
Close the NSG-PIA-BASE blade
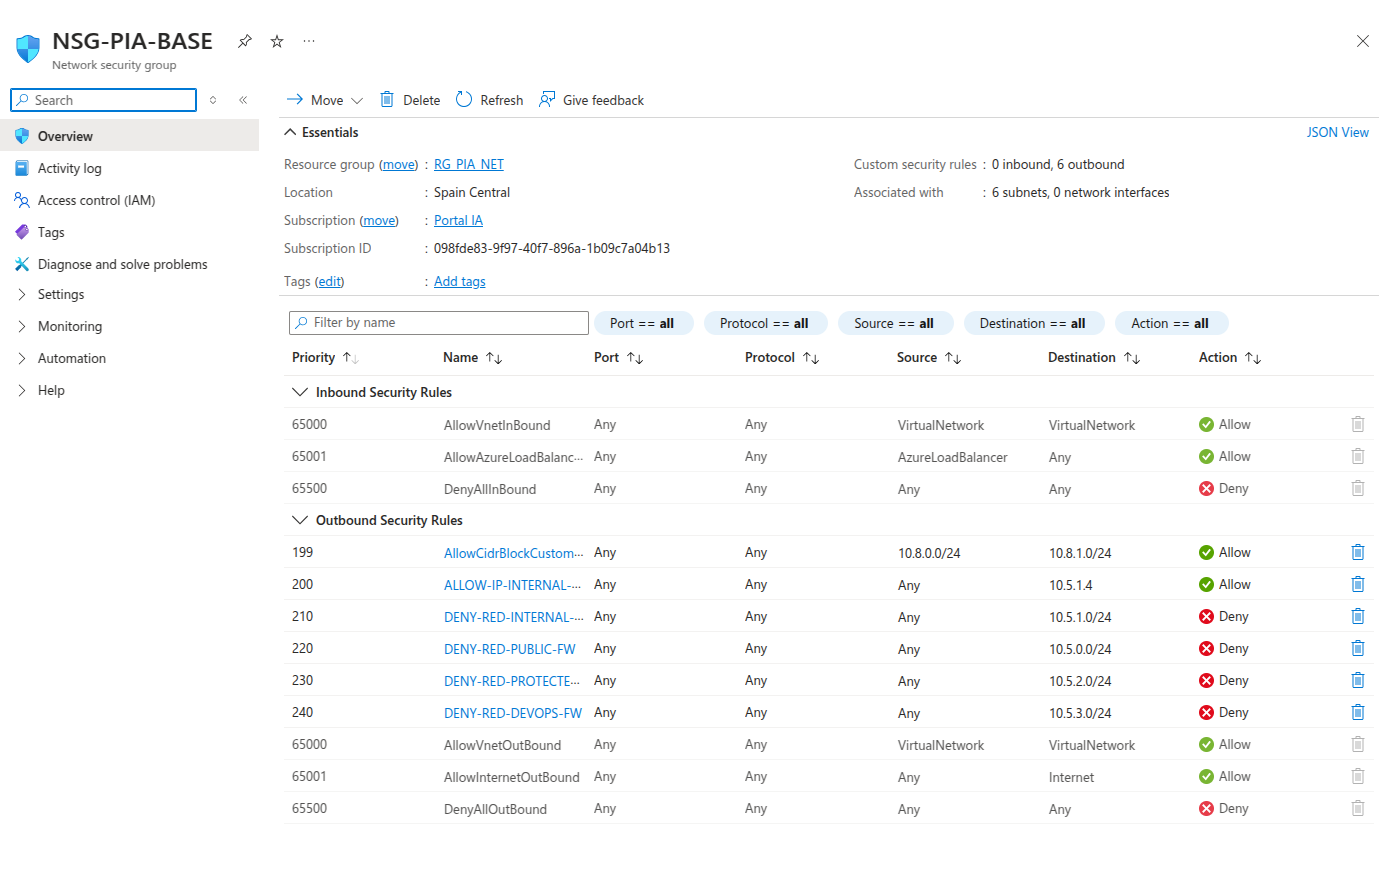1362,41
